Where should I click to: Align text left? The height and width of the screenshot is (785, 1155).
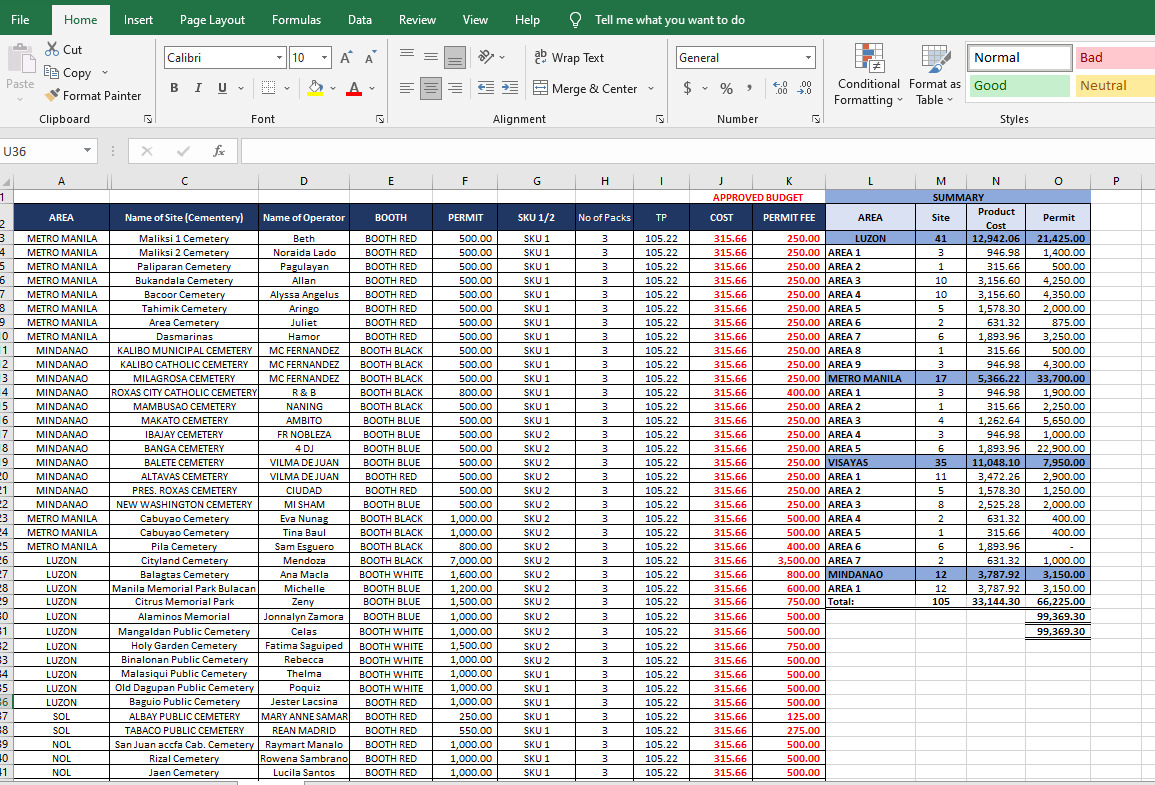pos(407,88)
